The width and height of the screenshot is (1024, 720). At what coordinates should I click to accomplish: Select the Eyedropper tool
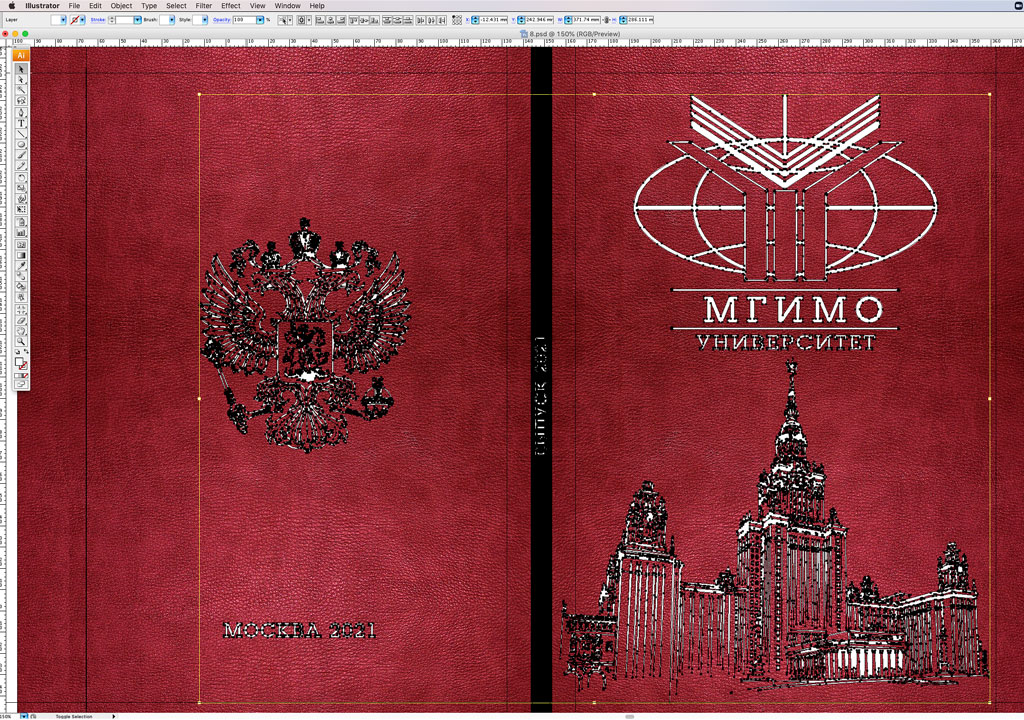[x=21, y=266]
